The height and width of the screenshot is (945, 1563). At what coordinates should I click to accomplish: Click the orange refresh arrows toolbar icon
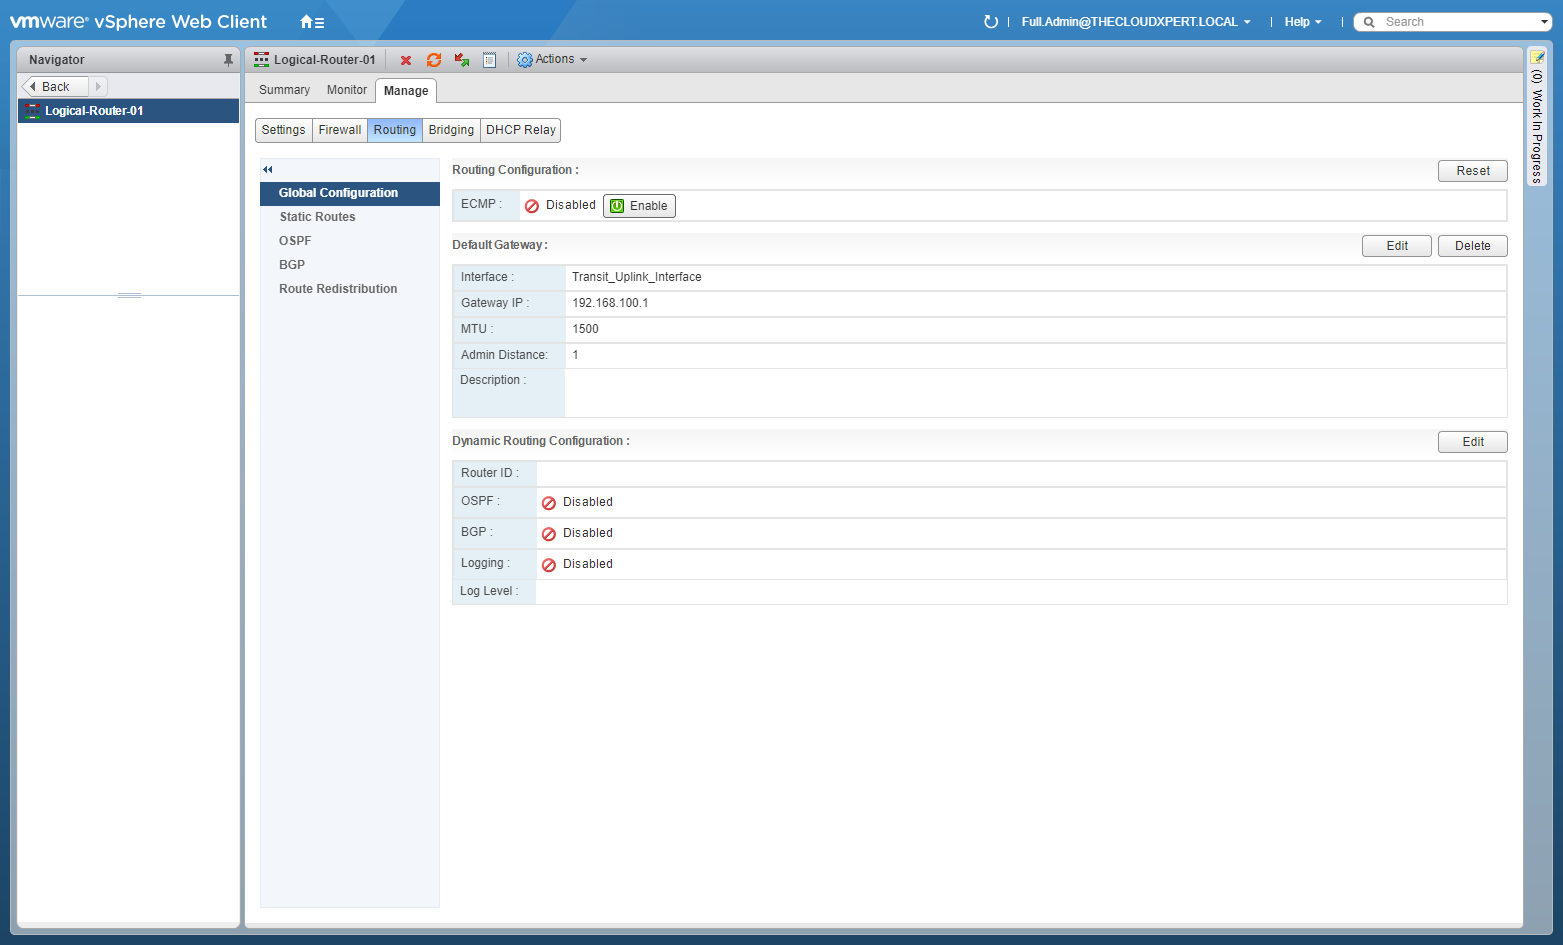coord(434,60)
